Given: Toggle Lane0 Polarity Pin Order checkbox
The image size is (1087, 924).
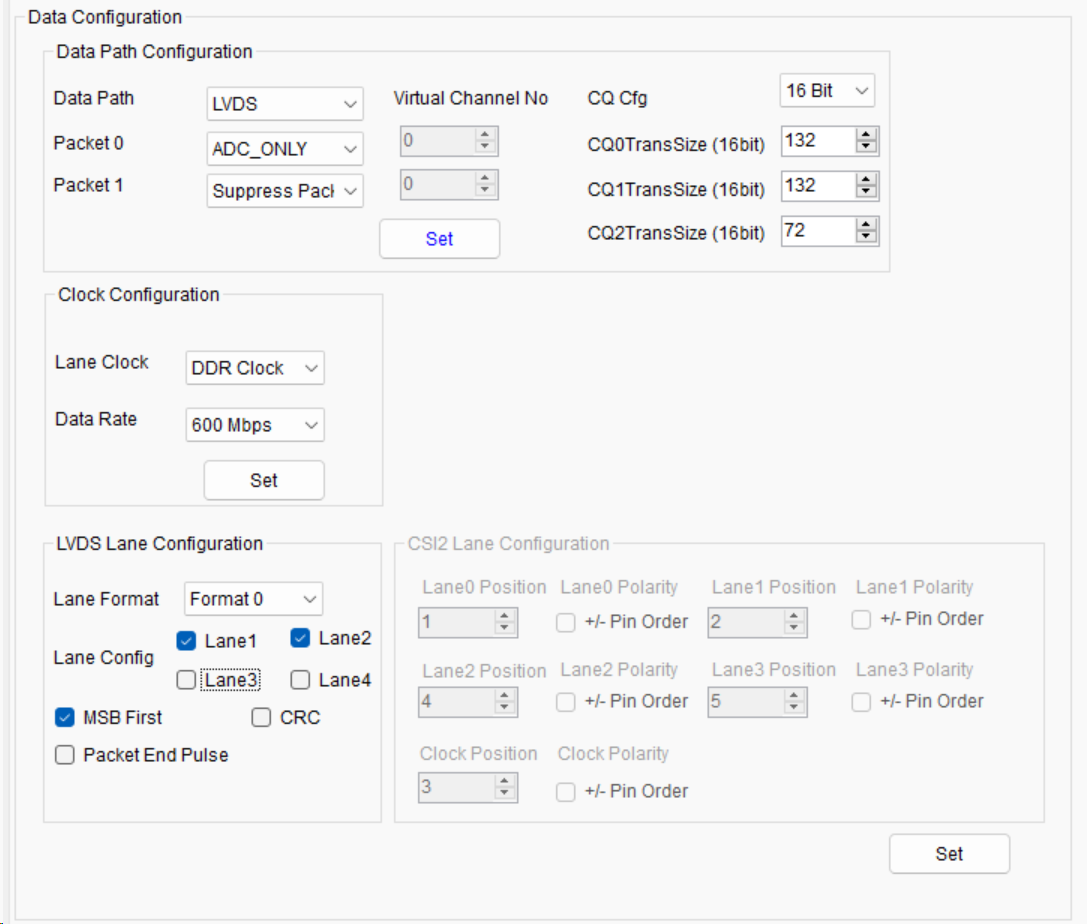Looking at the screenshot, I should (566, 622).
